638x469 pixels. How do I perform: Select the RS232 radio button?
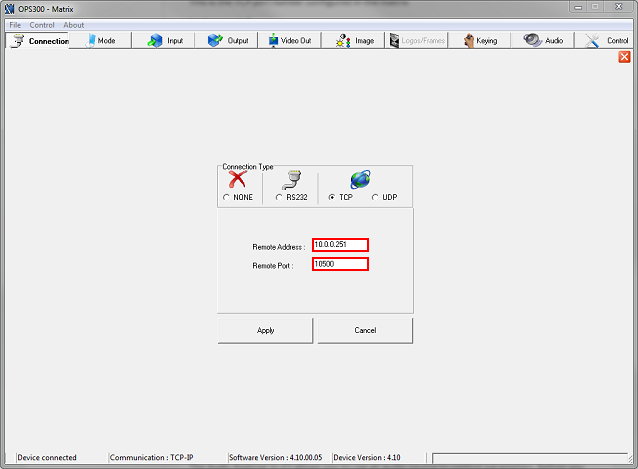coord(279,198)
